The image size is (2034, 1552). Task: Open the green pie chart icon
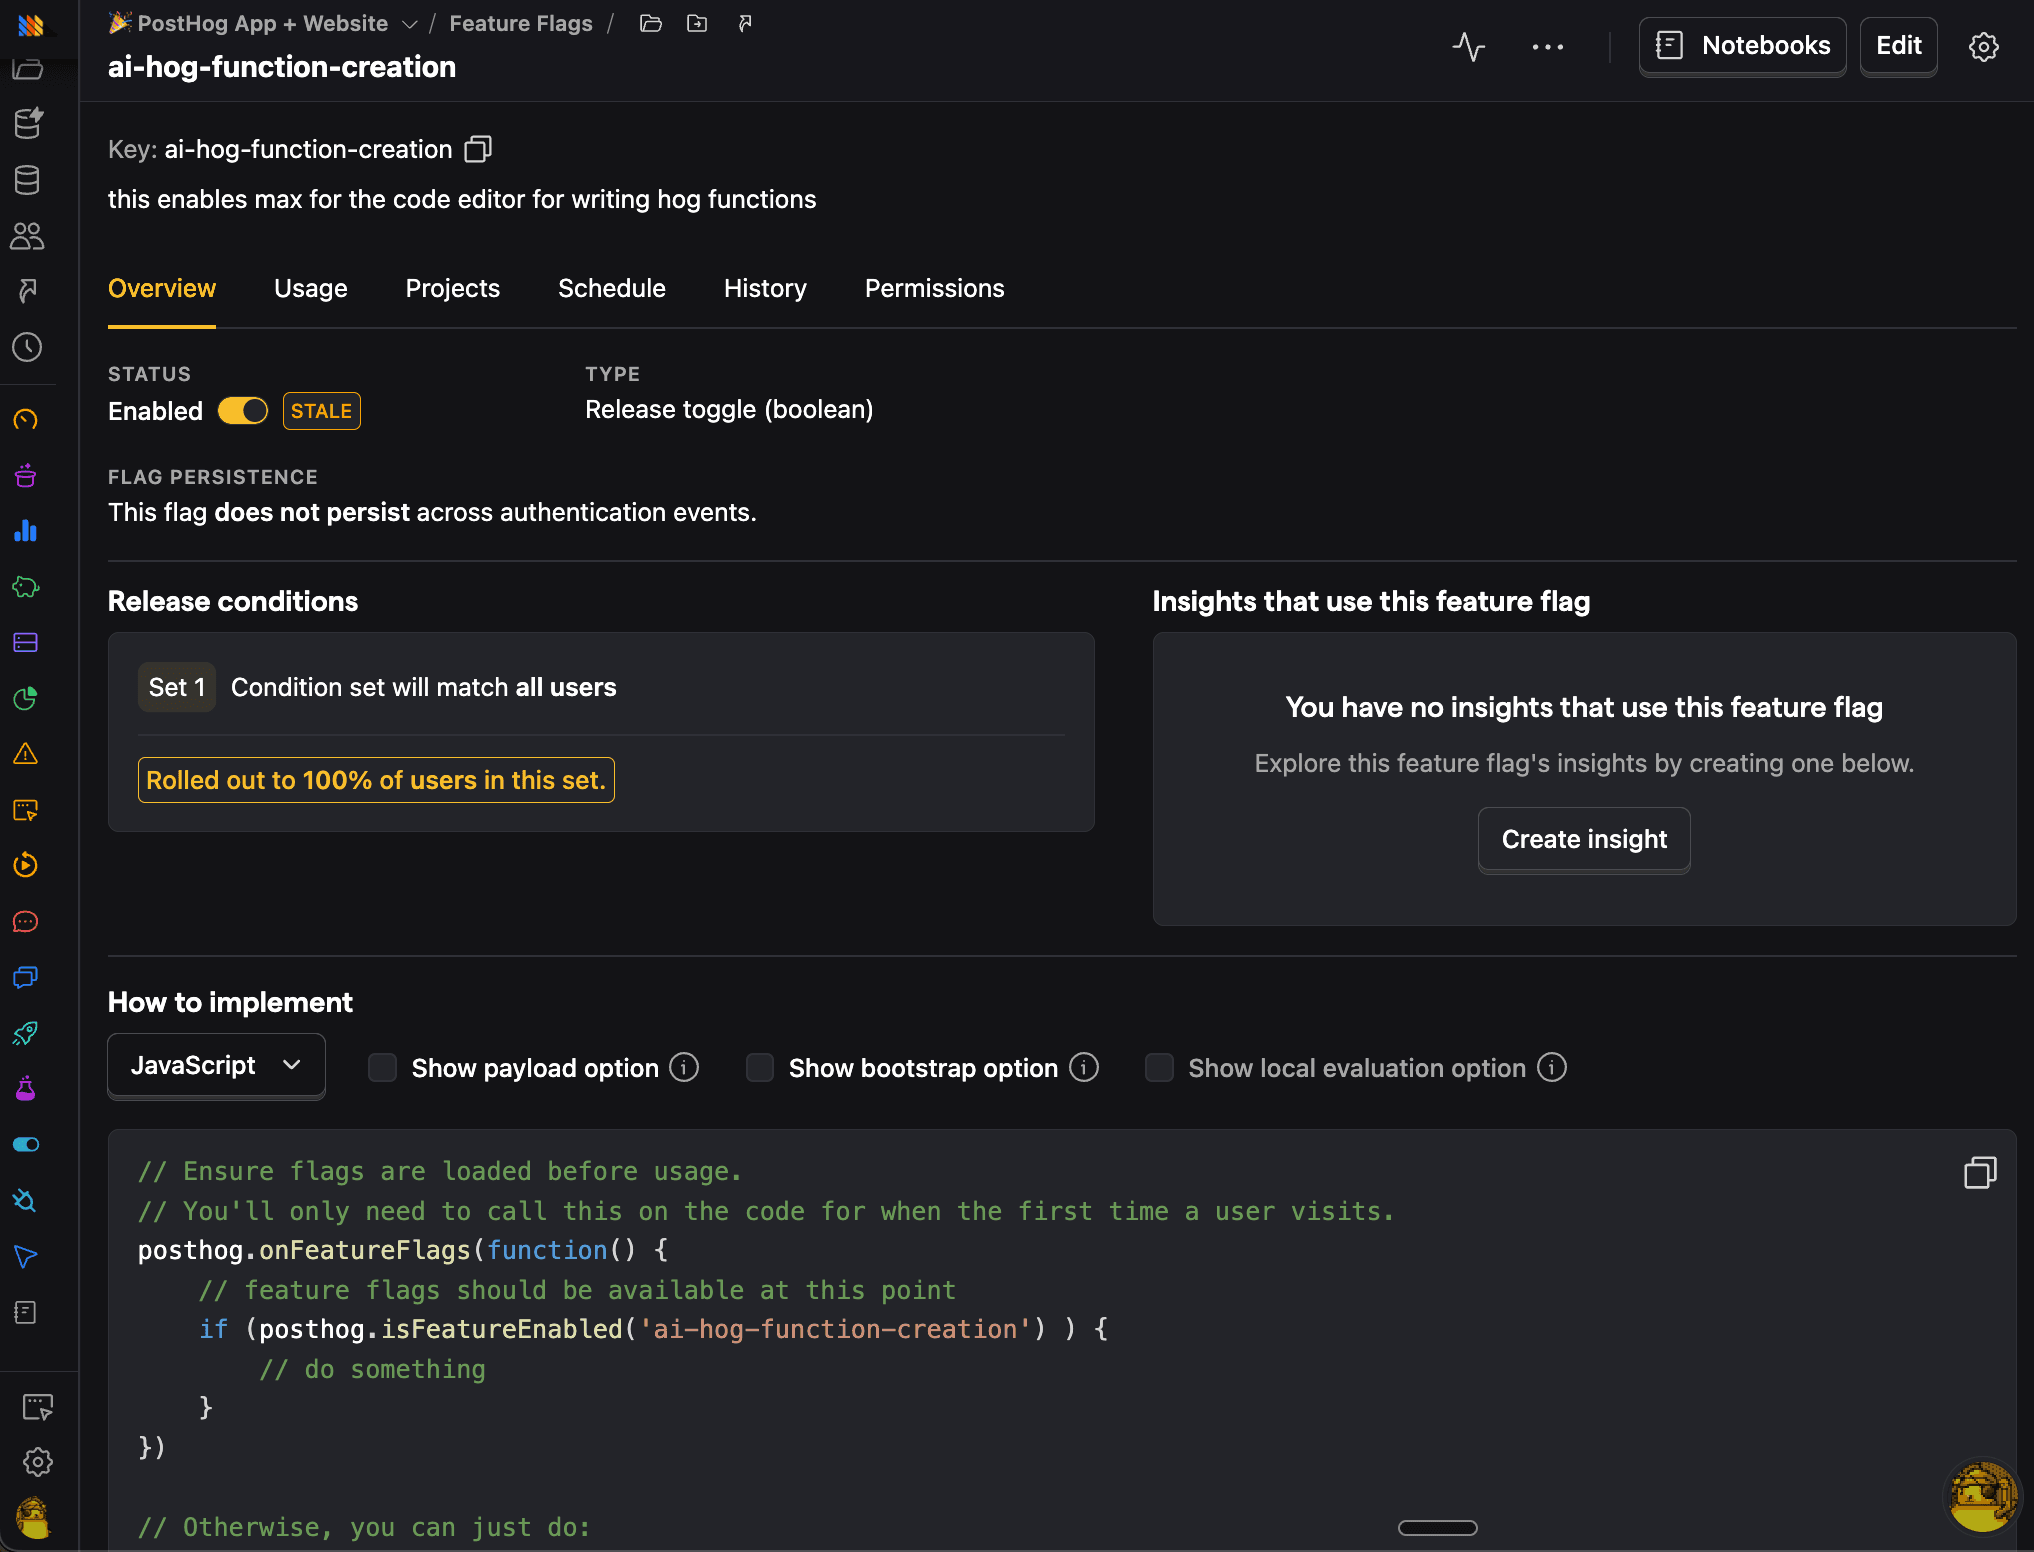pyautogui.click(x=26, y=698)
